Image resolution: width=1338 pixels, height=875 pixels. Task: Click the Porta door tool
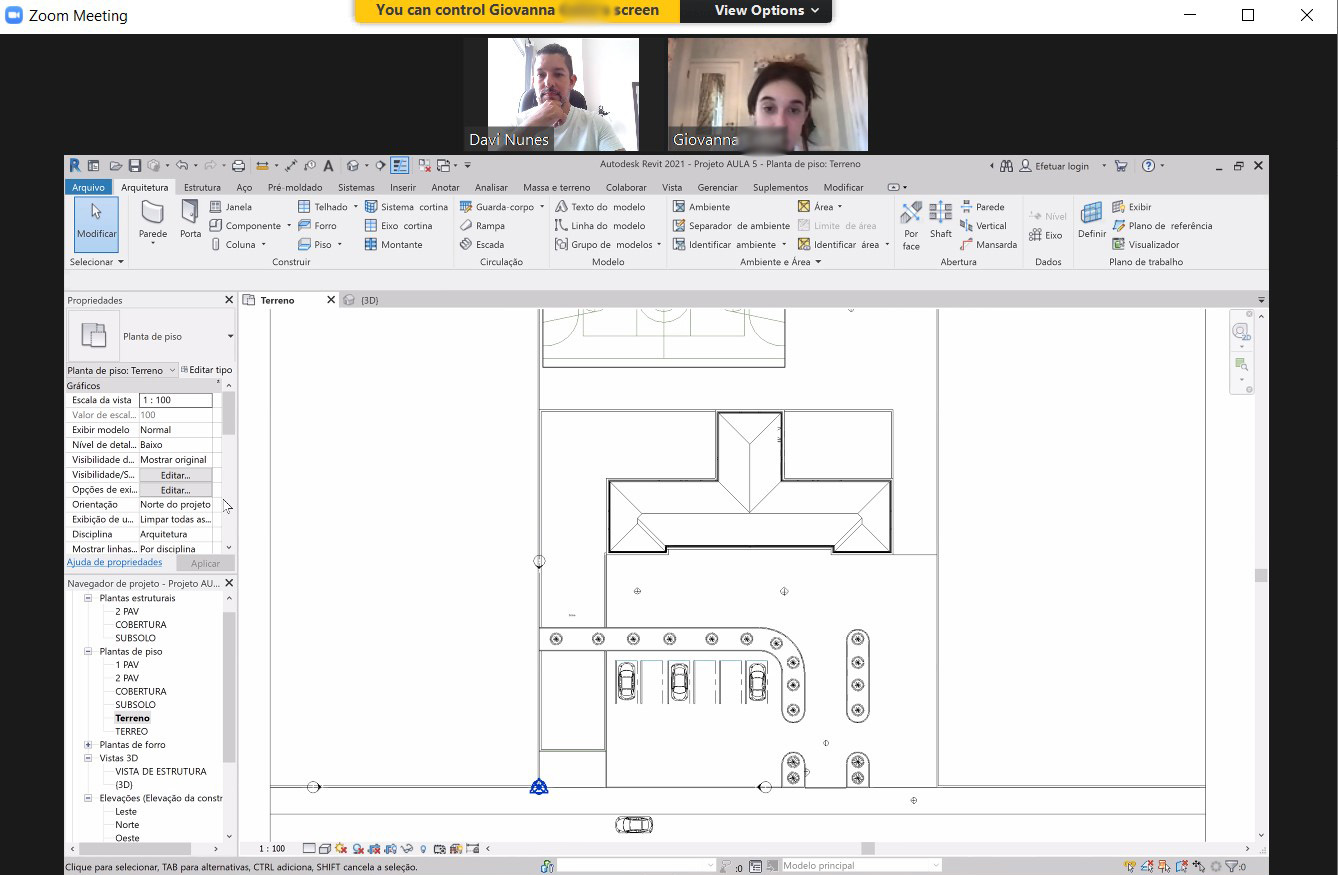(190, 219)
